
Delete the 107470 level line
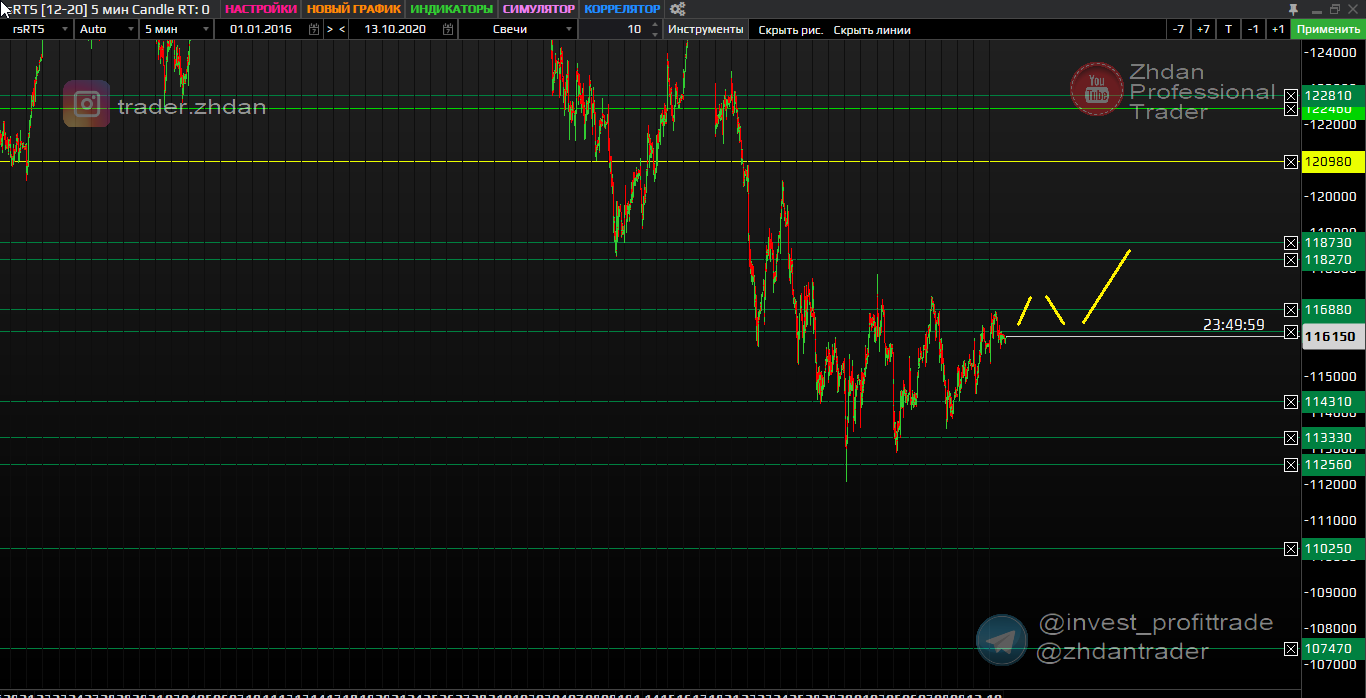pyautogui.click(x=1291, y=649)
